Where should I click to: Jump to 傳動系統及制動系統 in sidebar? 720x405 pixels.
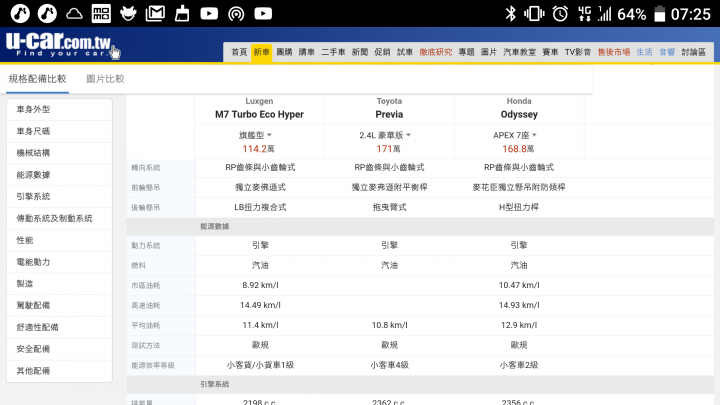pyautogui.click(x=59, y=219)
